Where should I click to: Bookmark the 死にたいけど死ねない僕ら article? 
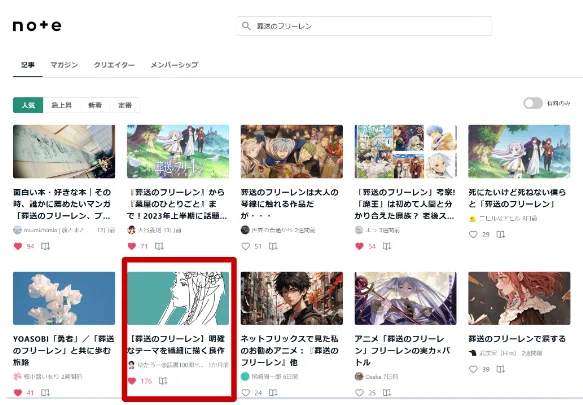pos(501,235)
